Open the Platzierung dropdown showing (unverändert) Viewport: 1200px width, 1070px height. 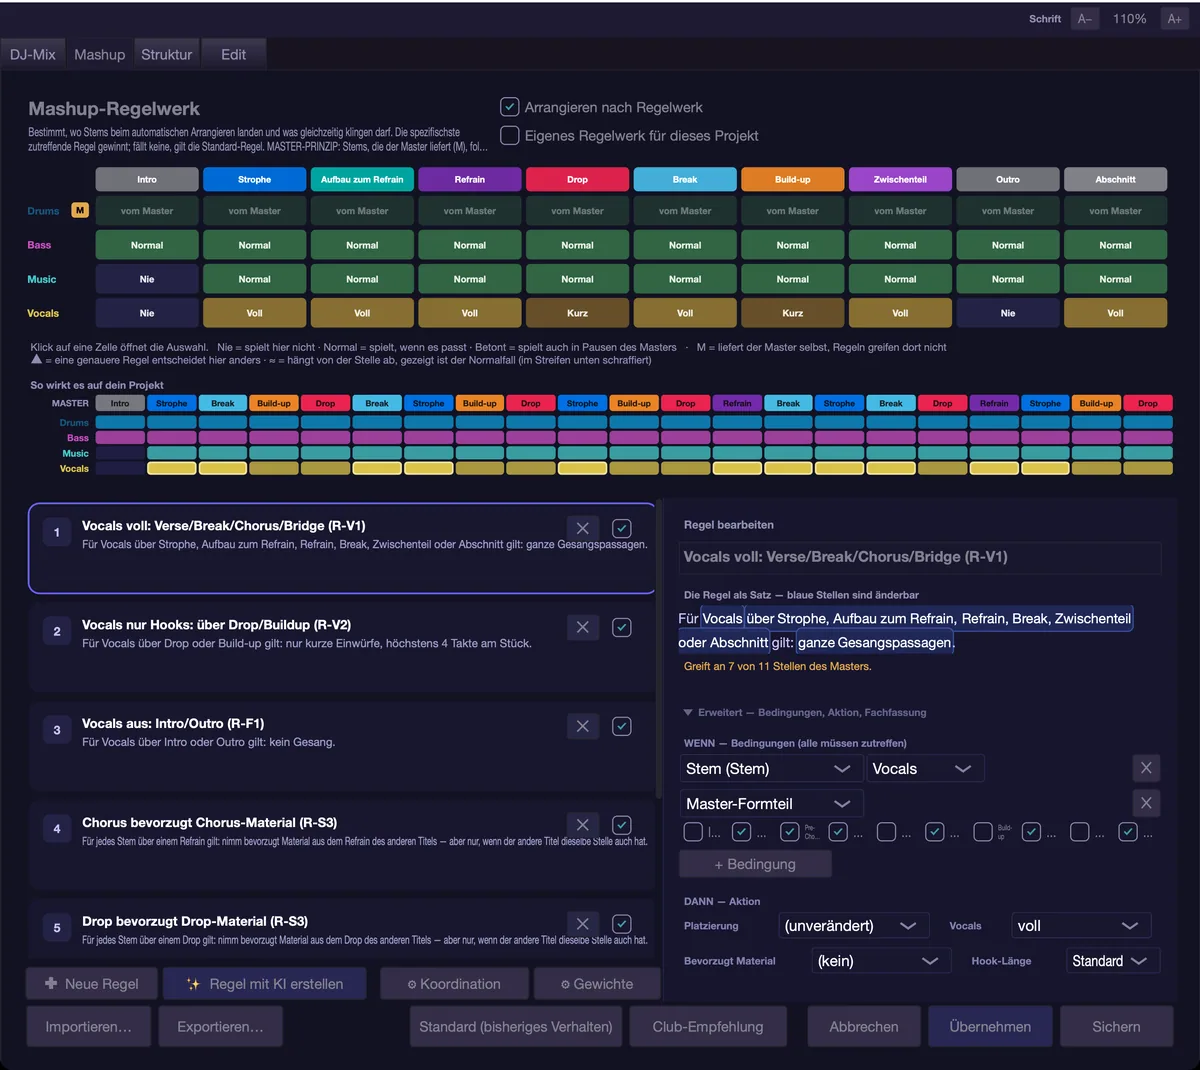tap(854, 926)
